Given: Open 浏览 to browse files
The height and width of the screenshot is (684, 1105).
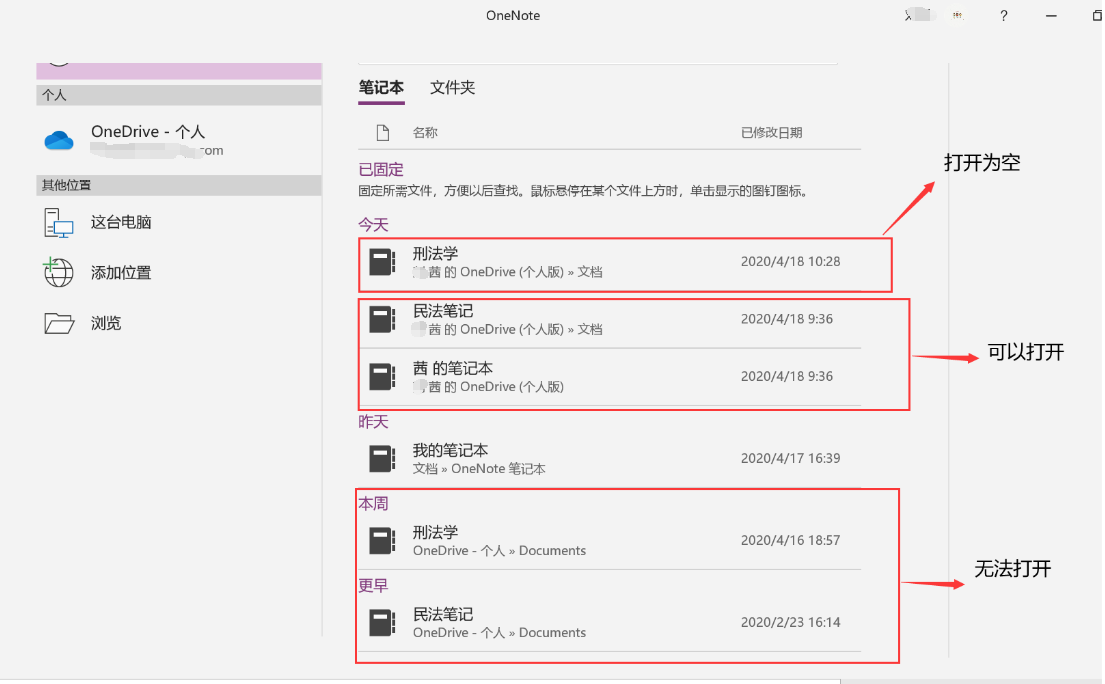Looking at the screenshot, I should (179, 323).
